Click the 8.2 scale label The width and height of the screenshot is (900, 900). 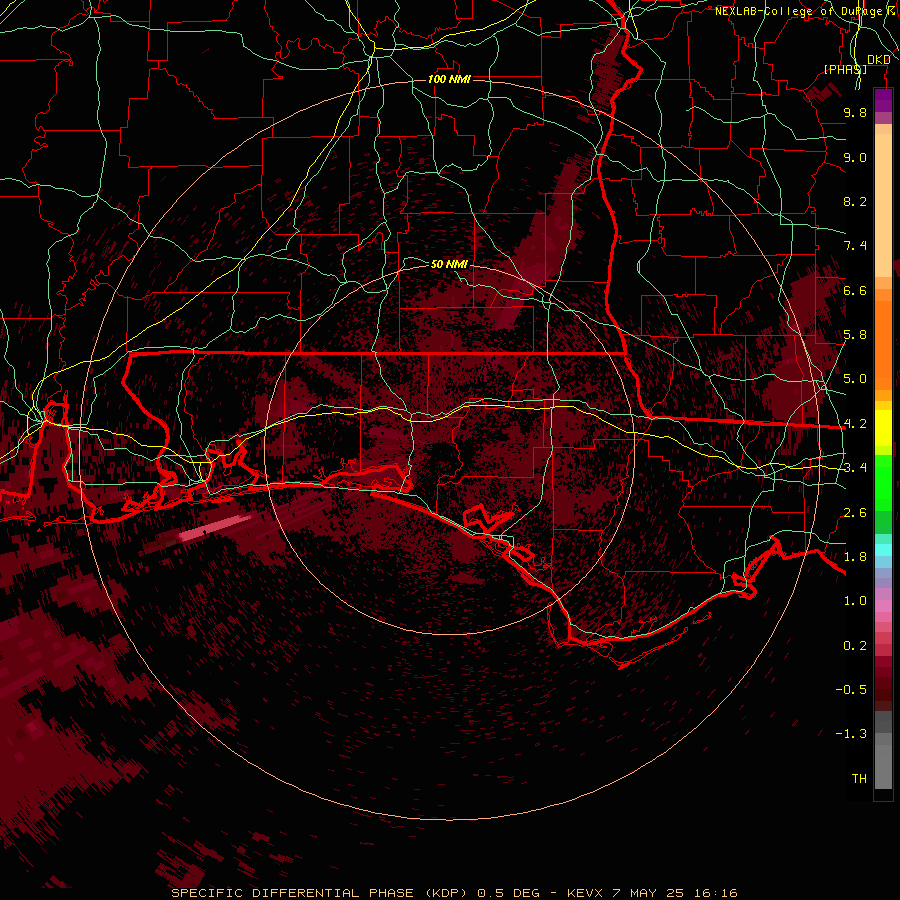coord(855,201)
